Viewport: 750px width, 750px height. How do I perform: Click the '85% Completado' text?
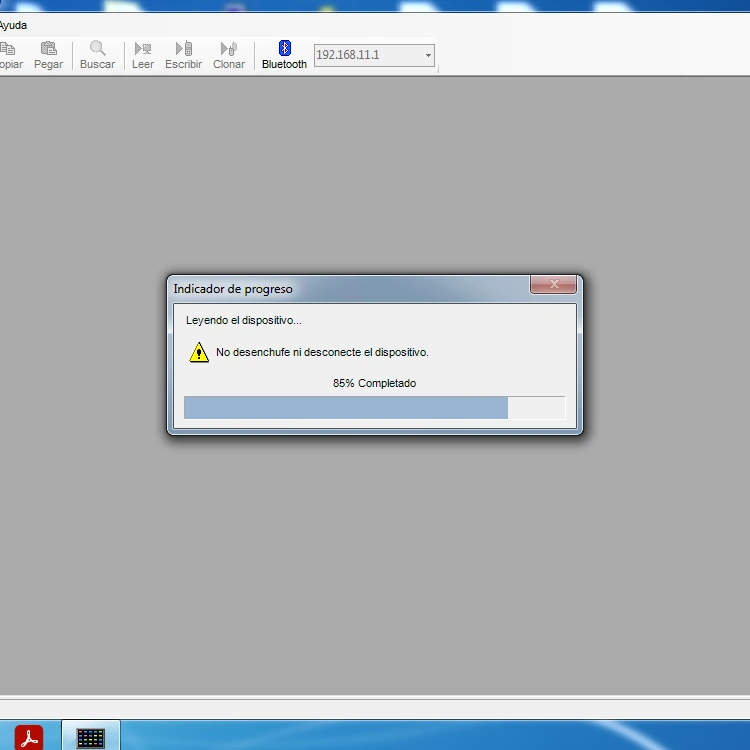[375, 383]
